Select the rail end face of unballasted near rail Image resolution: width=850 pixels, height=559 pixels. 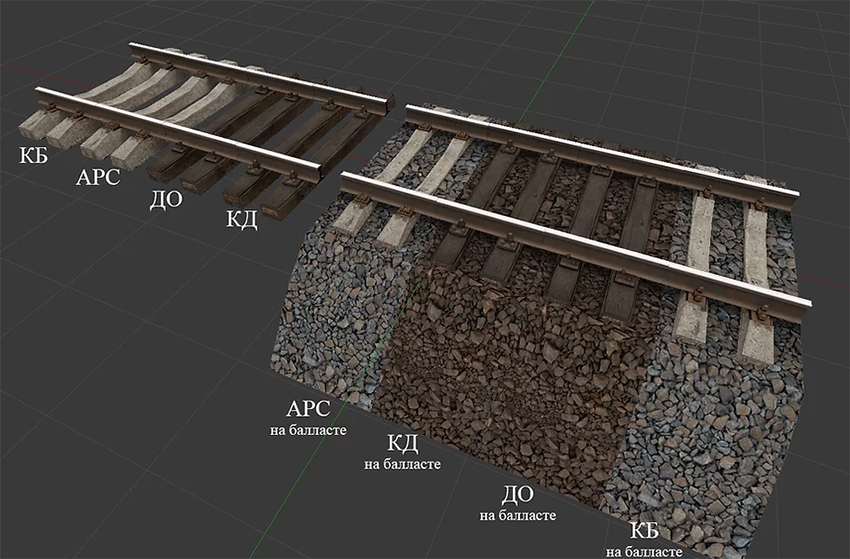pos(319,174)
